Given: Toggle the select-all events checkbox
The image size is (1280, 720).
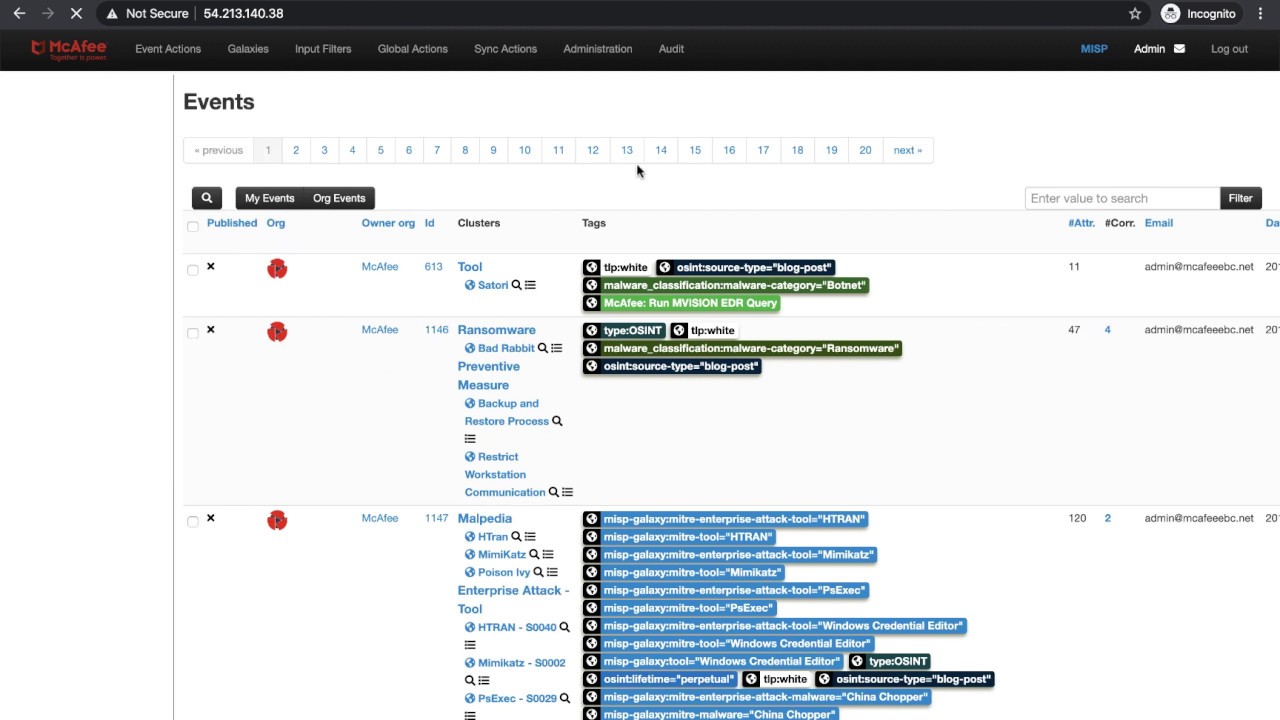Looking at the screenshot, I should coord(193,226).
